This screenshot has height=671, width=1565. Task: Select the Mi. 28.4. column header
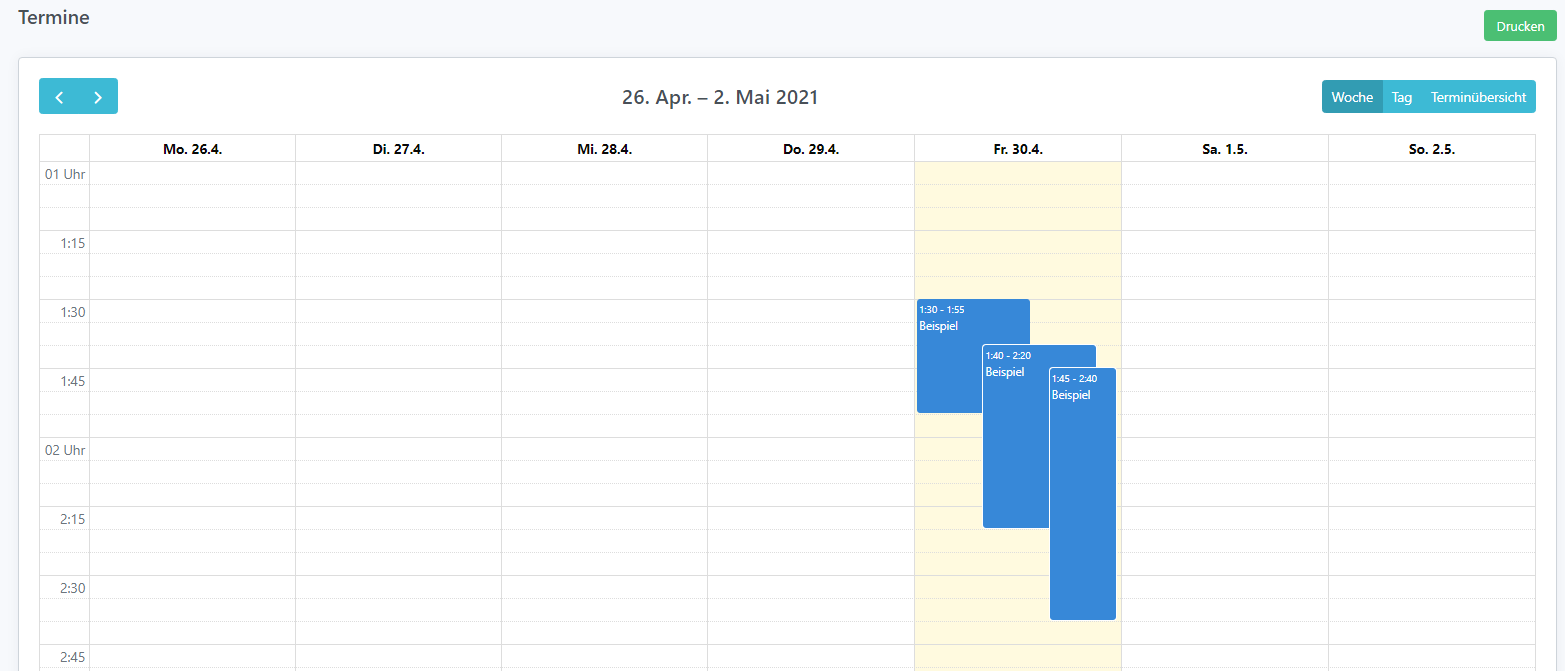[x=604, y=149]
